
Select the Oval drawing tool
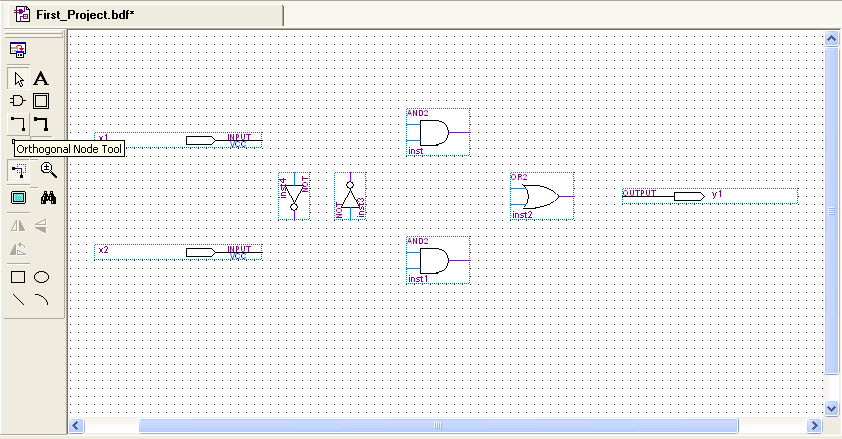pos(42,277)
